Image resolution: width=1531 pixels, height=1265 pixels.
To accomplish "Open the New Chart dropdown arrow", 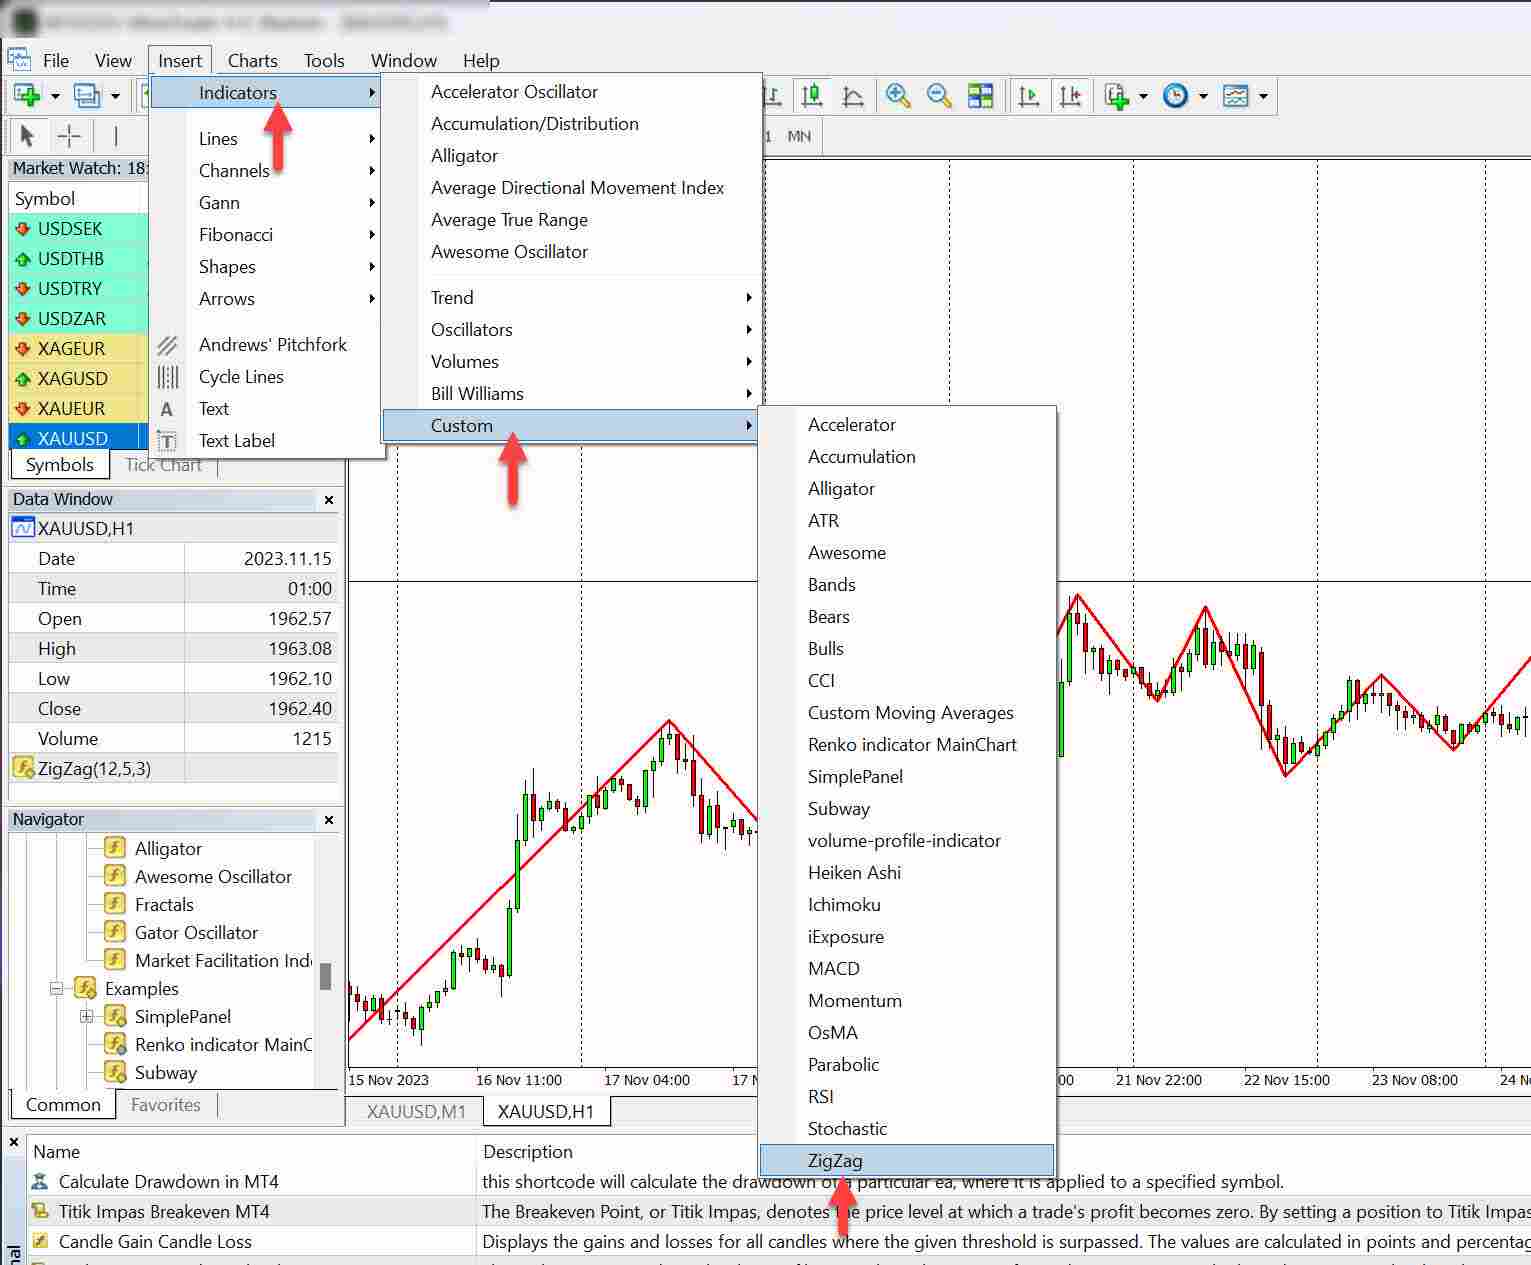I will click(55, 97).
